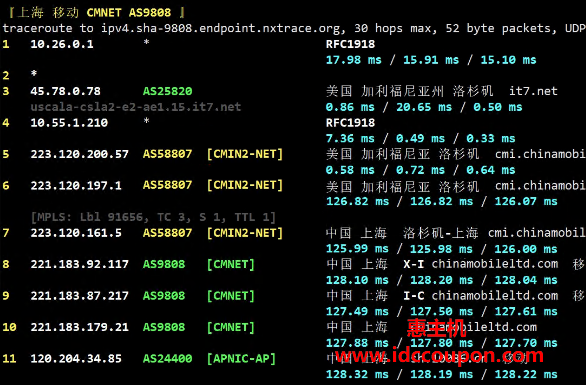The height and width of the screenshot is (385, 586).
Task: Select it7.net location text on hop 3
Action: (533, 91)
